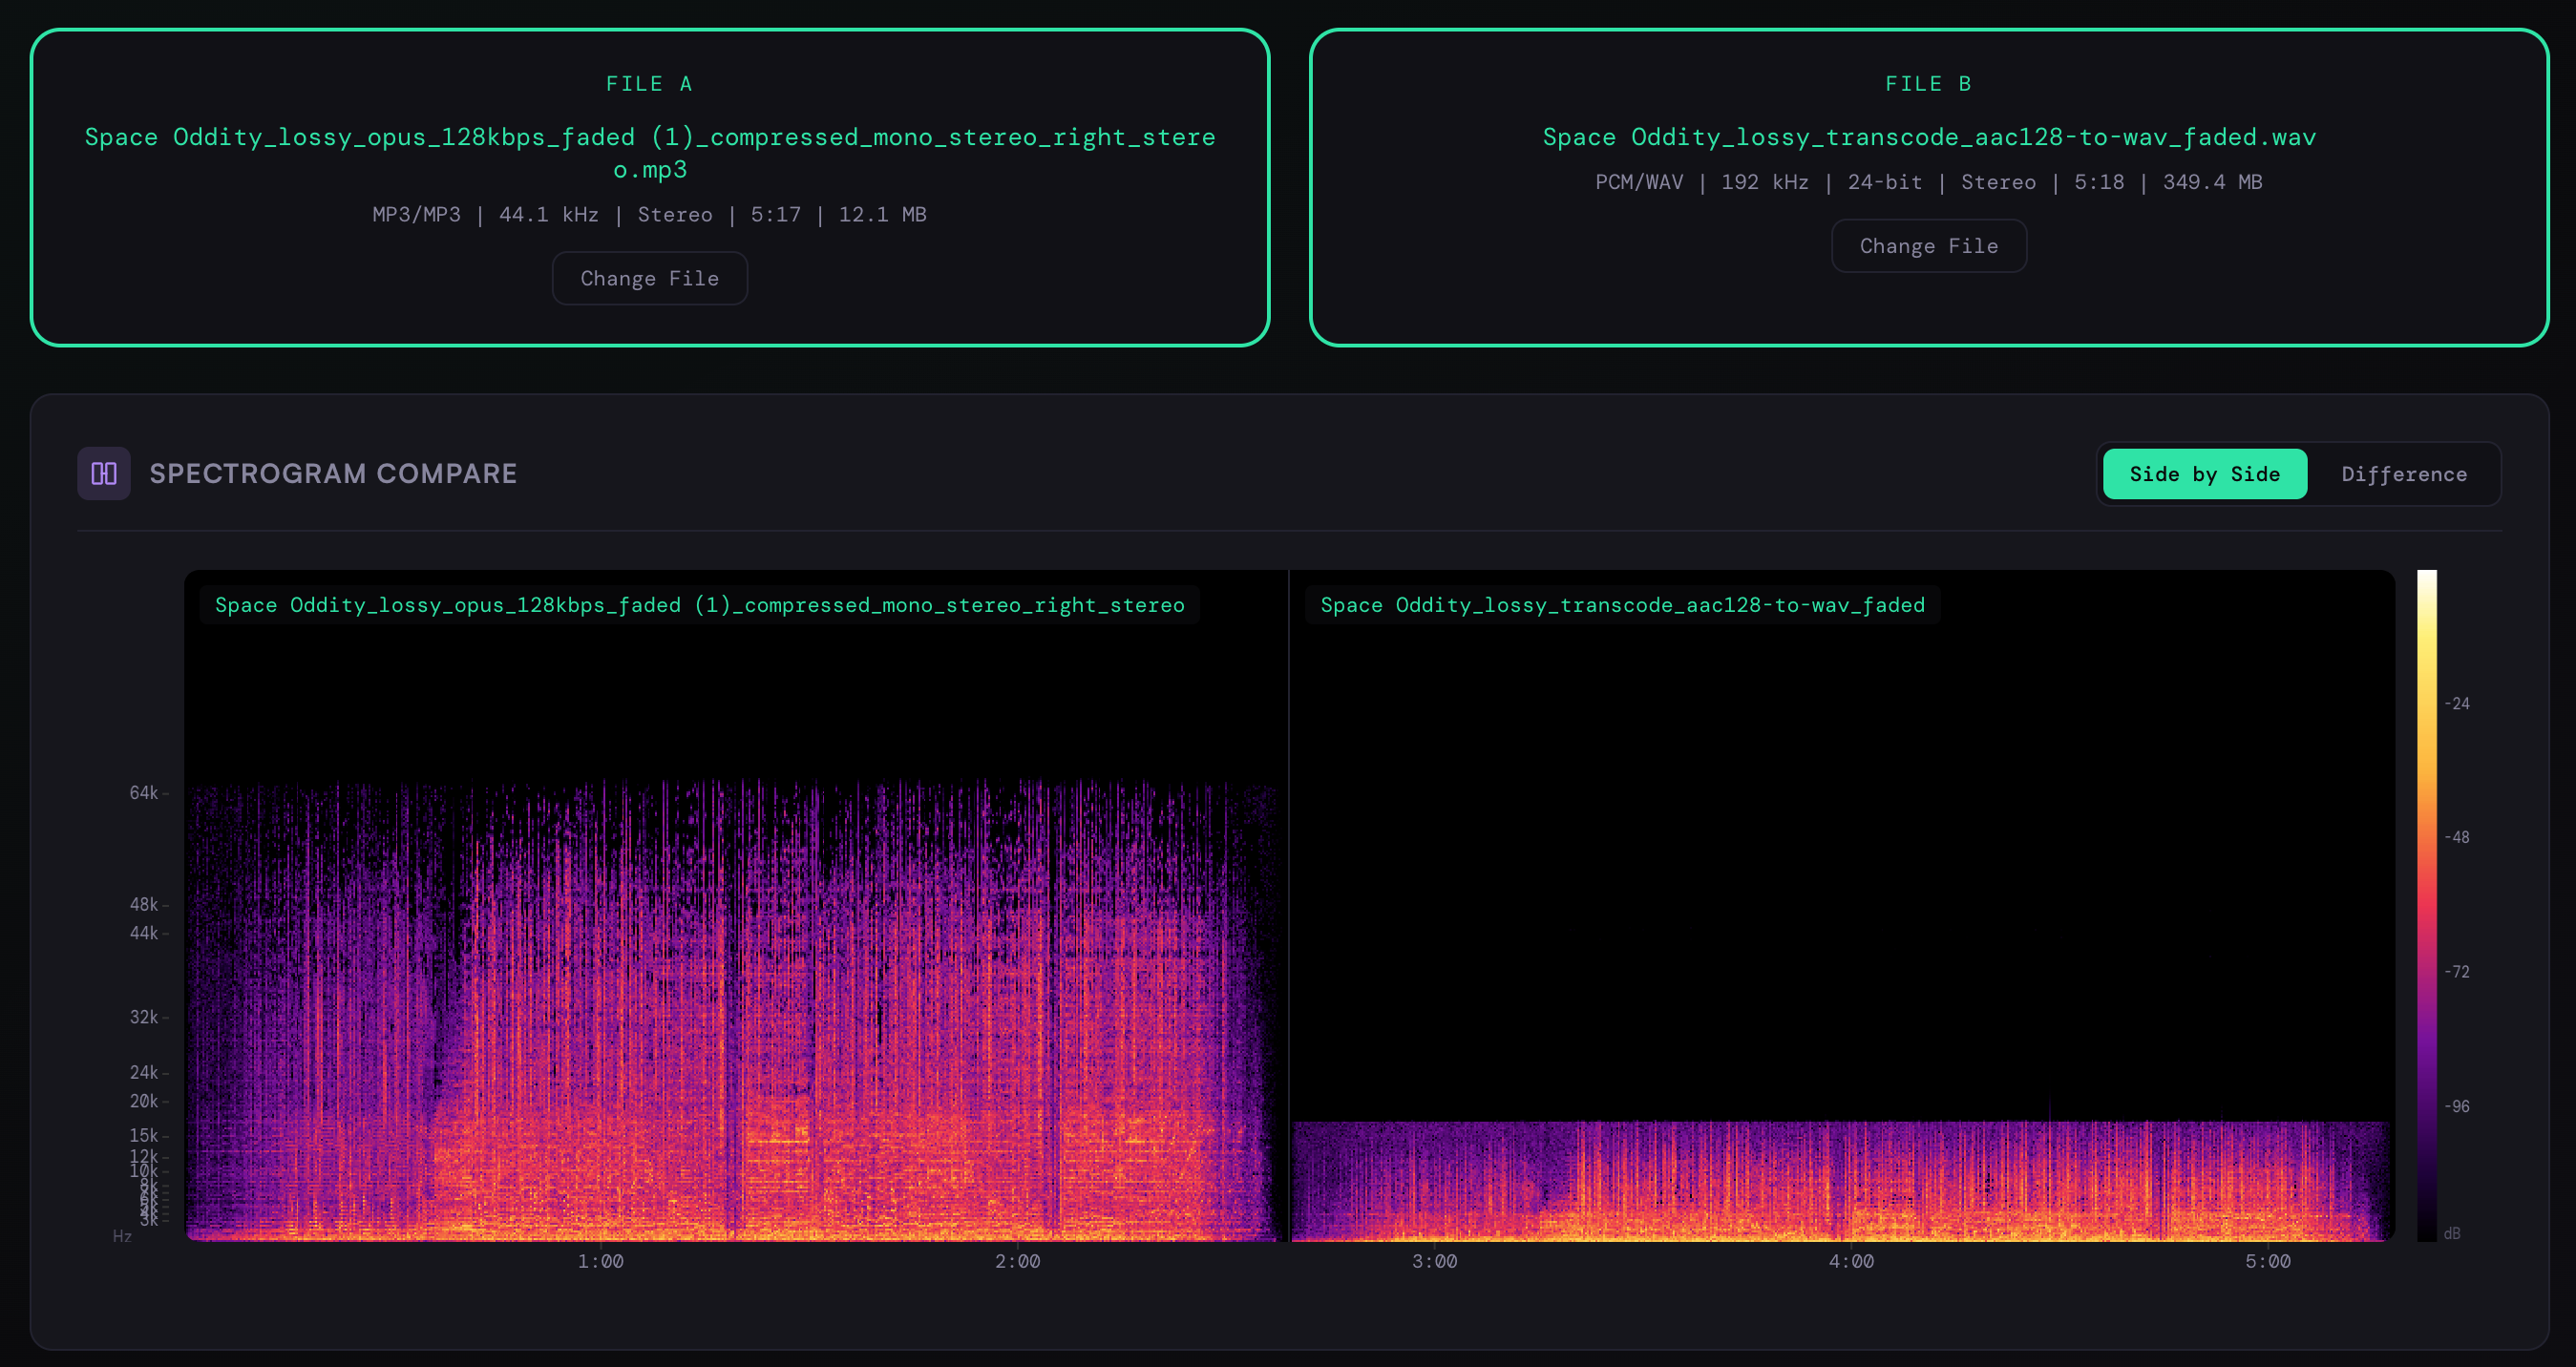The height and width of the screenshot is (1367, 2576).
Task: Click inside the right aac spectrogram
Action: [x=1840, y=1180]
